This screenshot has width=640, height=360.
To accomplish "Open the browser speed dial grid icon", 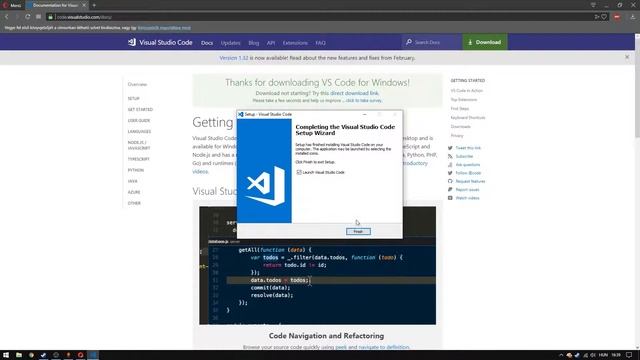I will (x=38, y=17).
